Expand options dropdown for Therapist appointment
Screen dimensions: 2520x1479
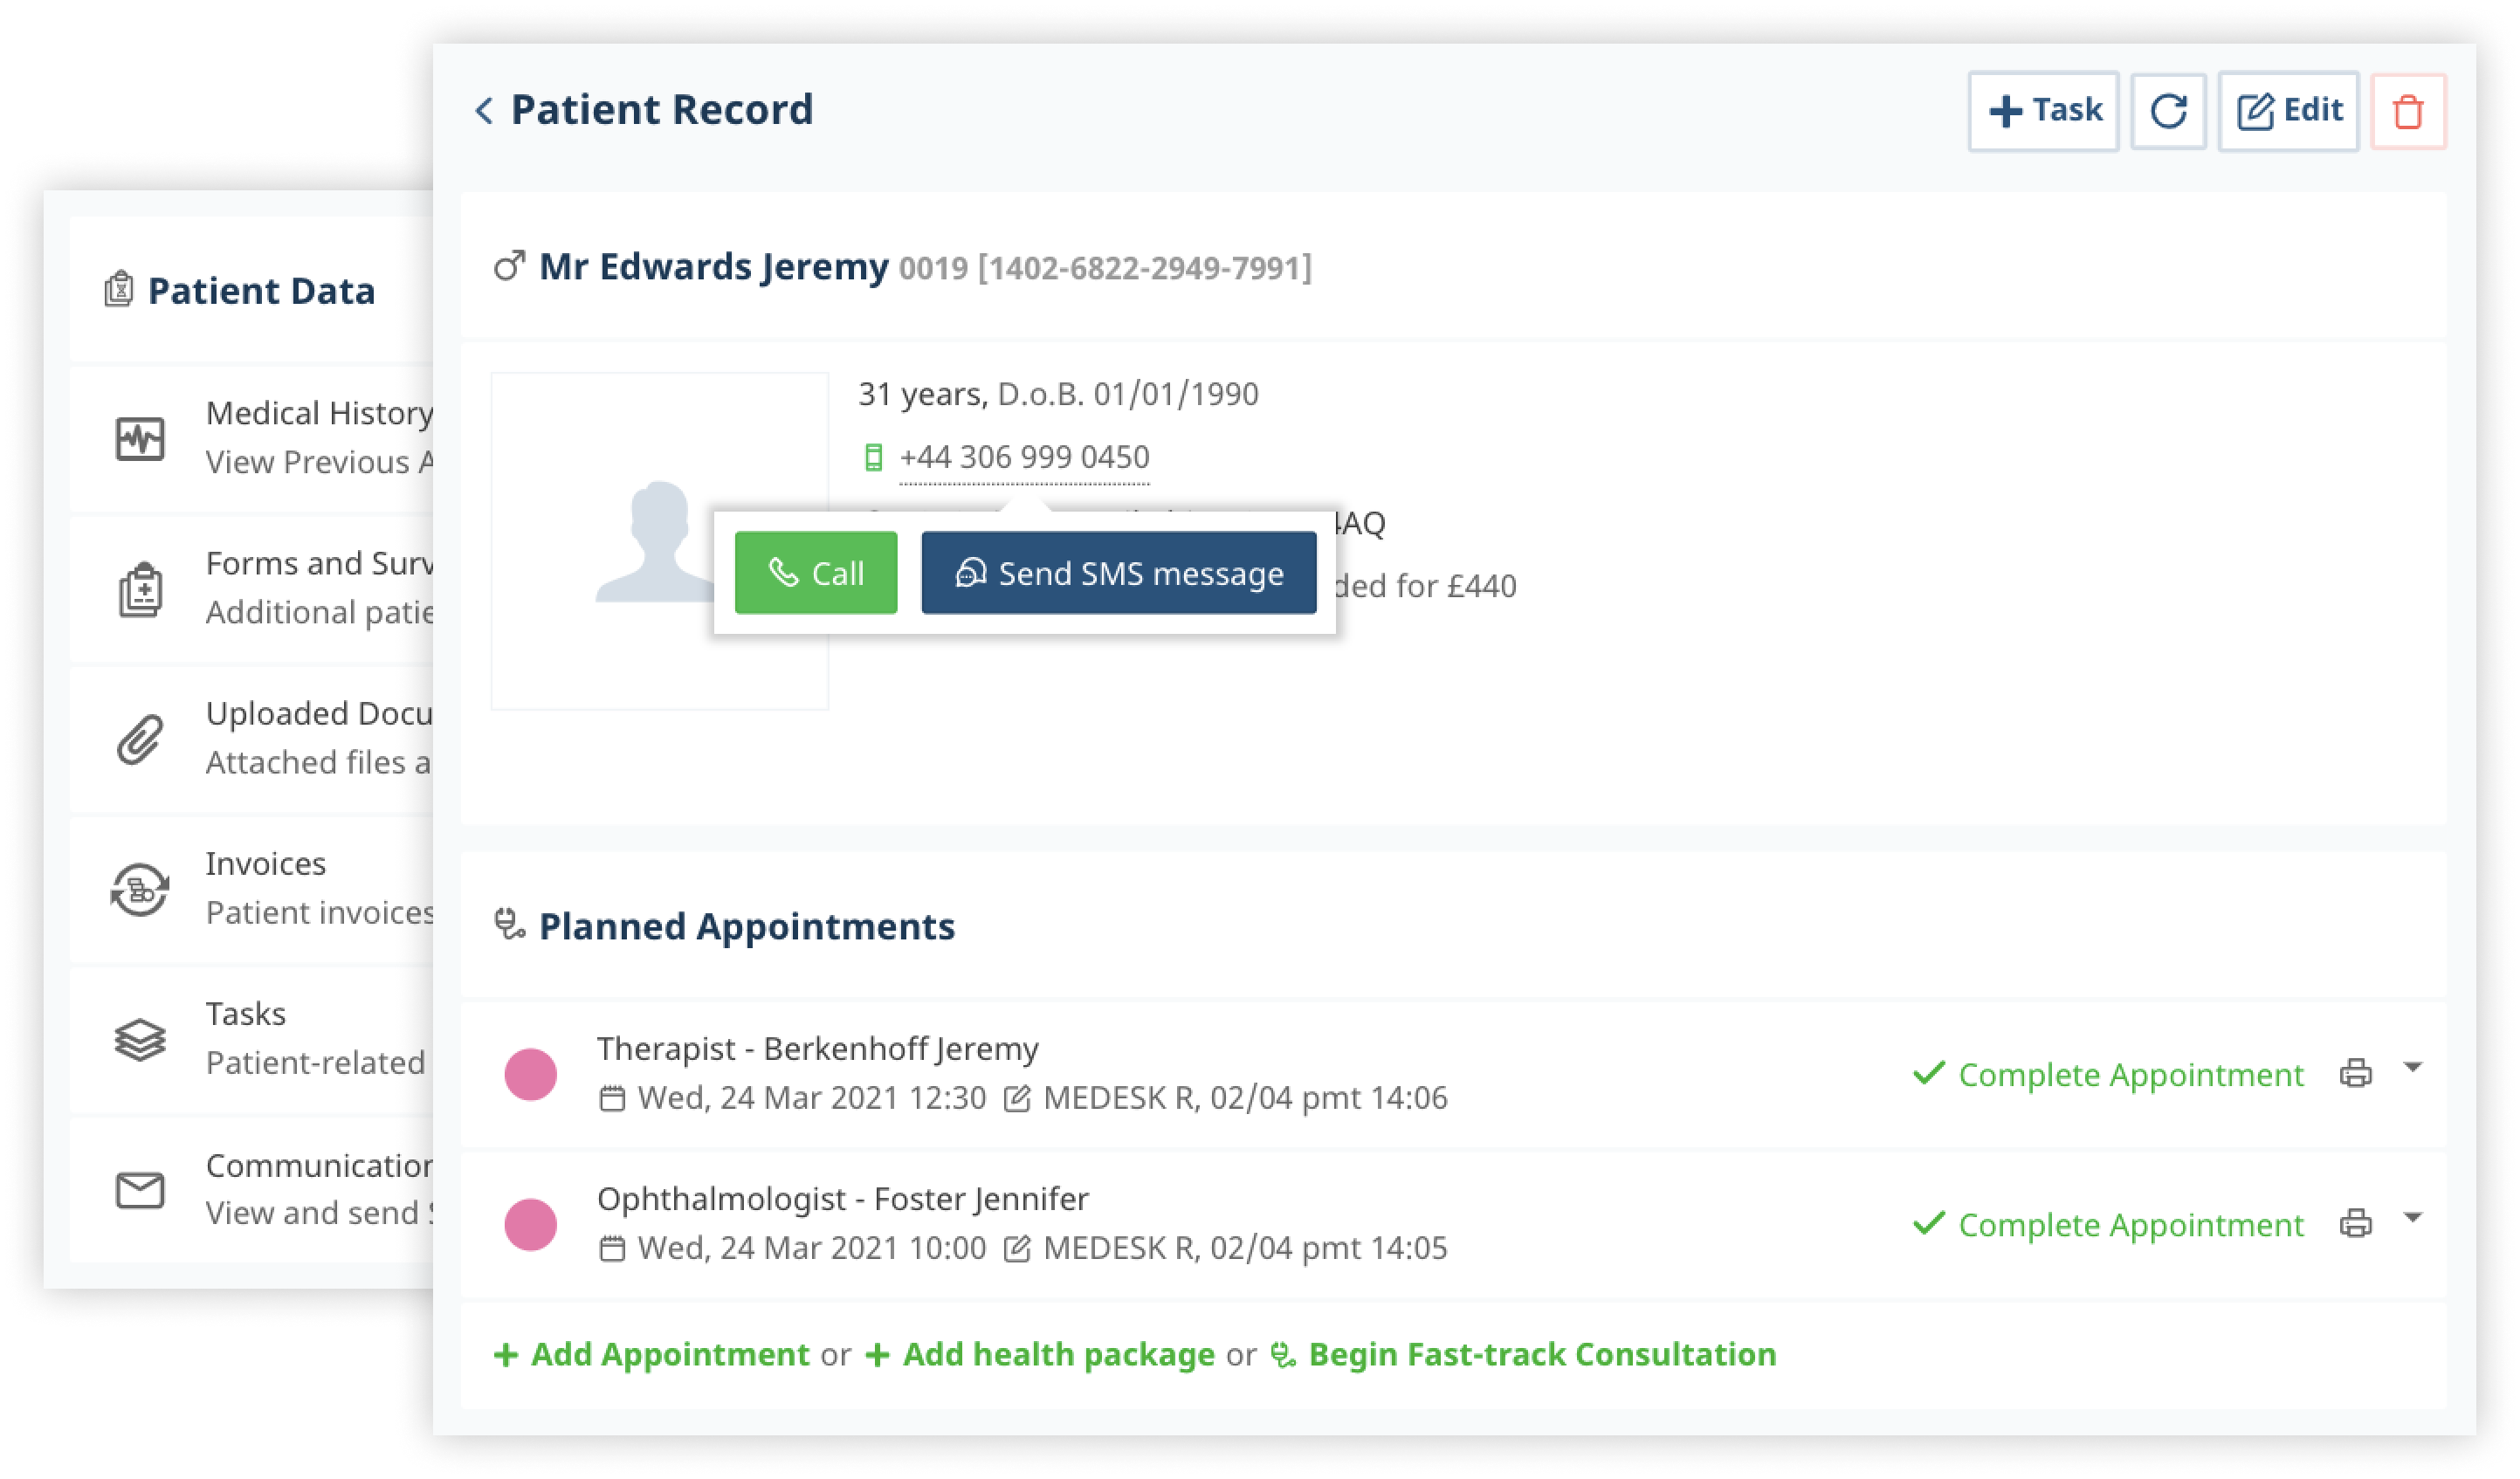point(2412,1067)
